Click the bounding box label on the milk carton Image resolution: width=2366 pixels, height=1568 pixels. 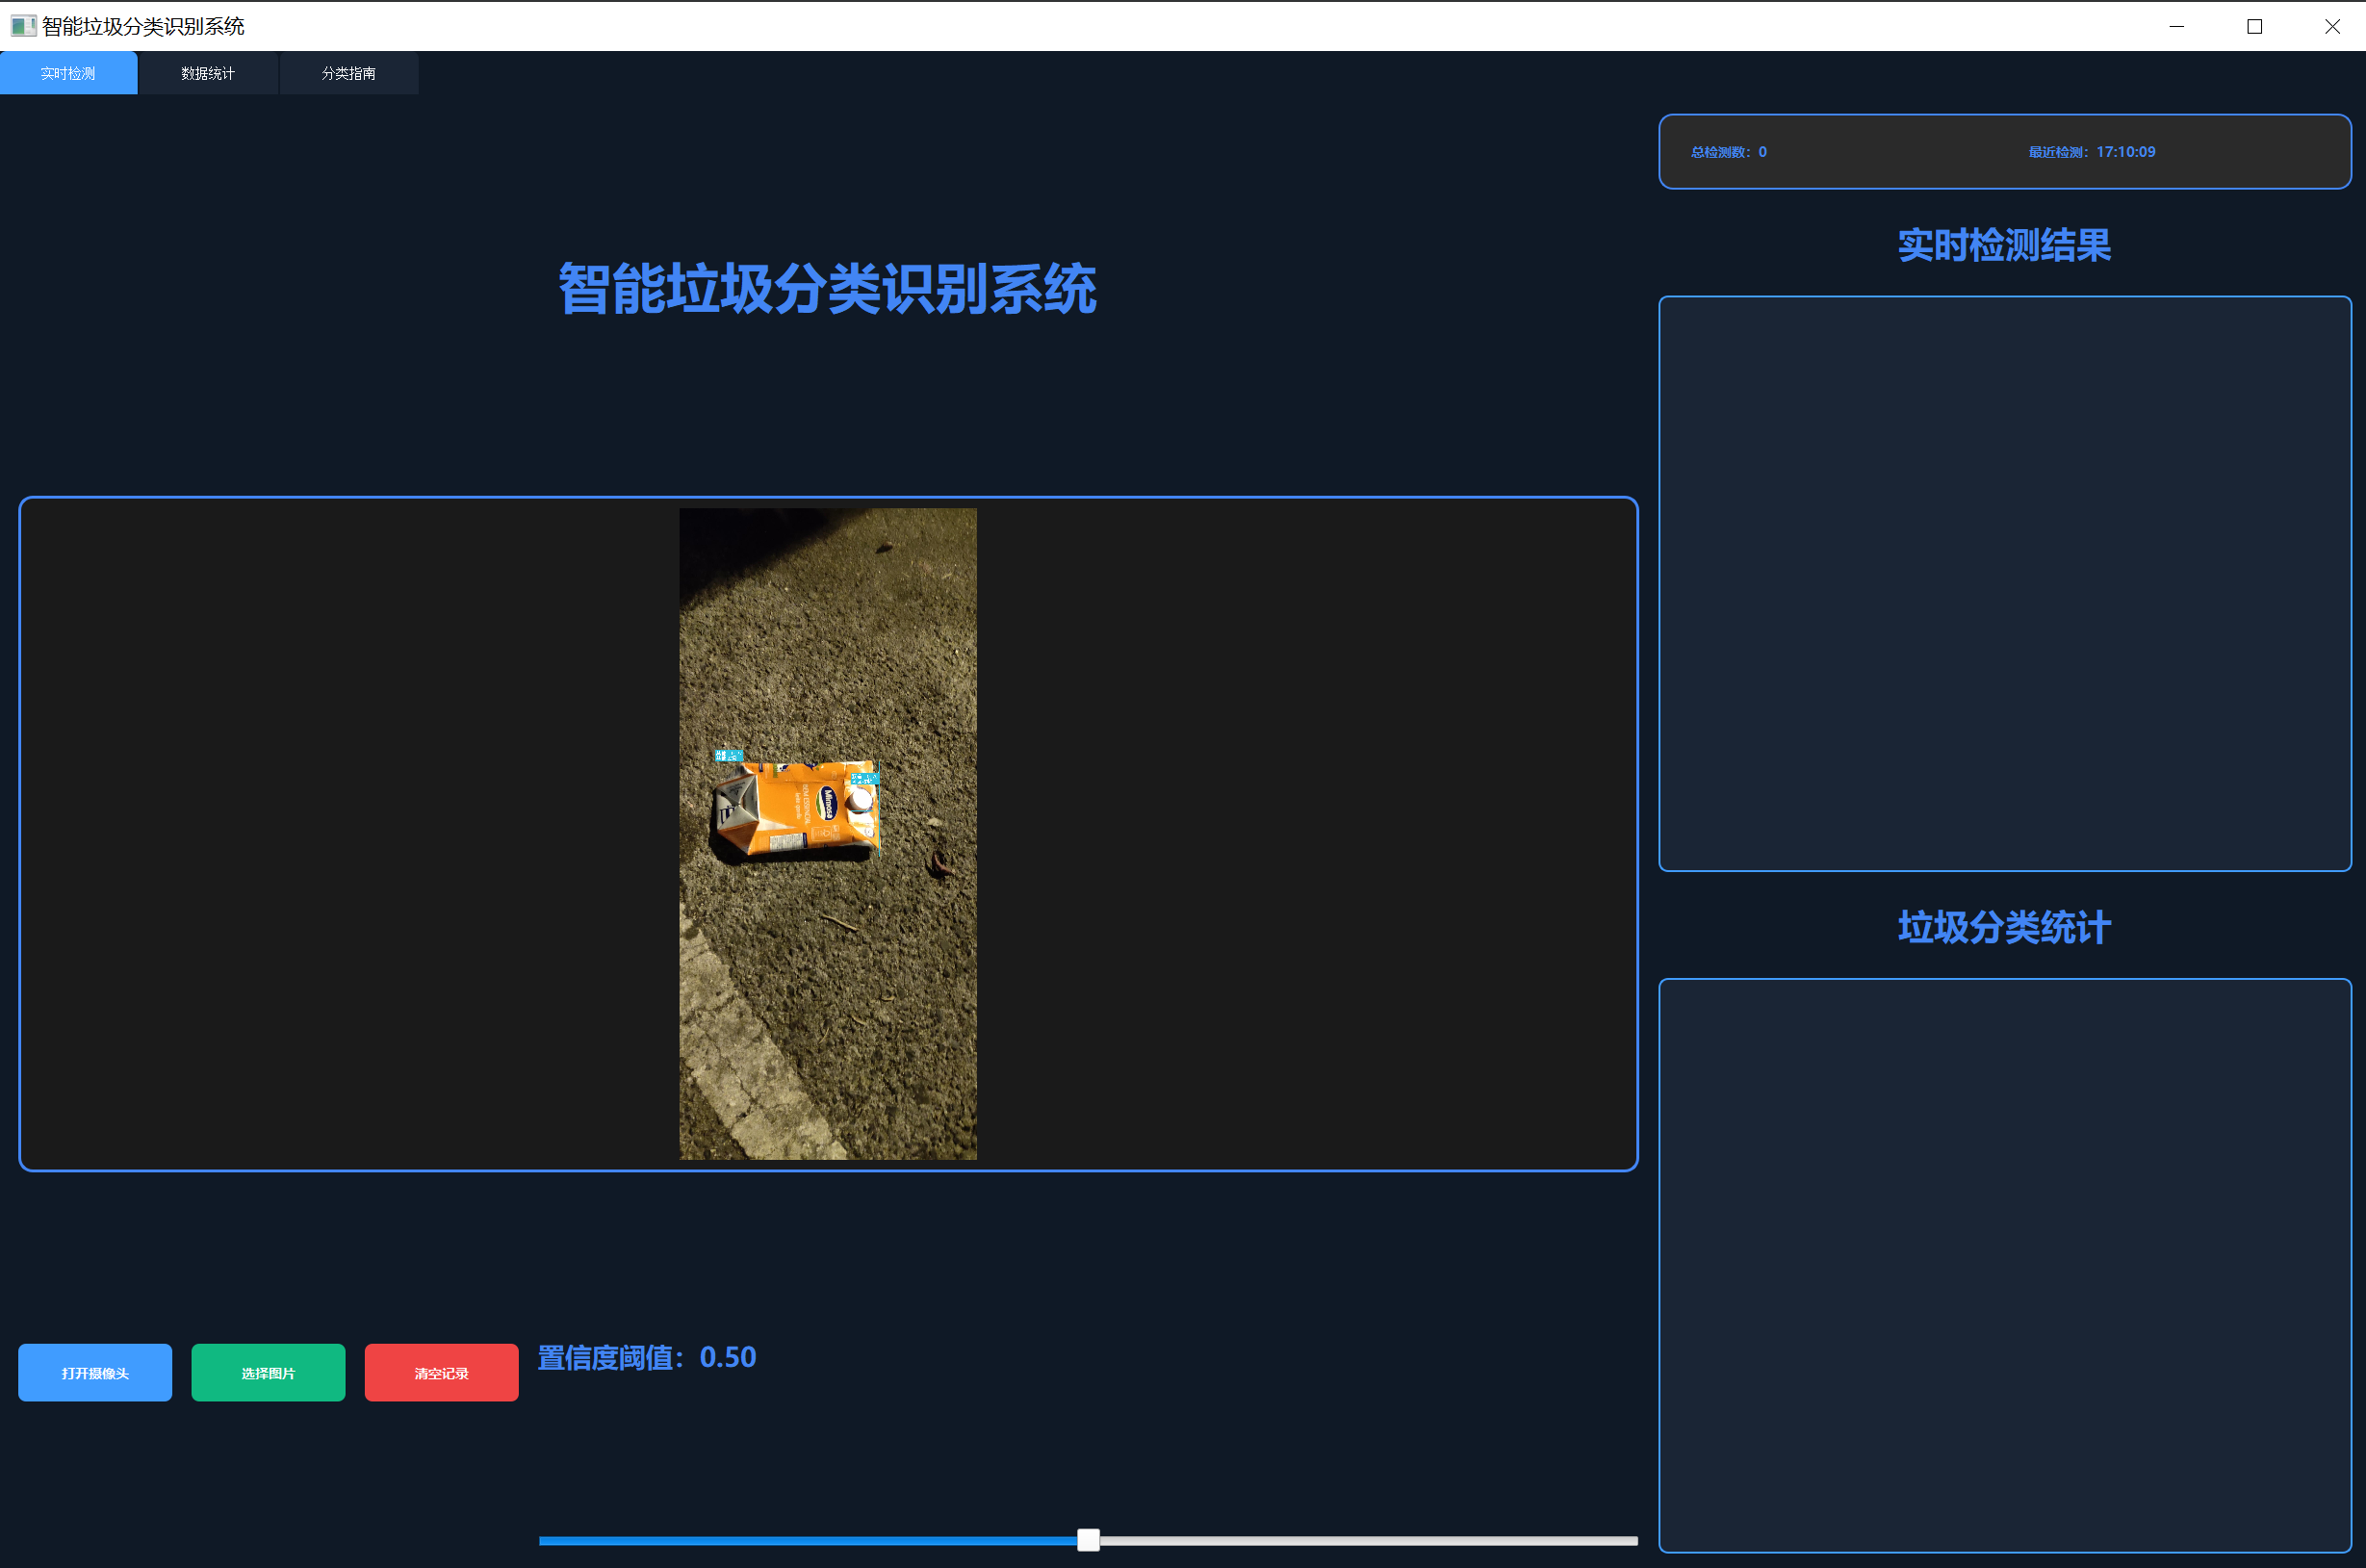tap(729, 755)
